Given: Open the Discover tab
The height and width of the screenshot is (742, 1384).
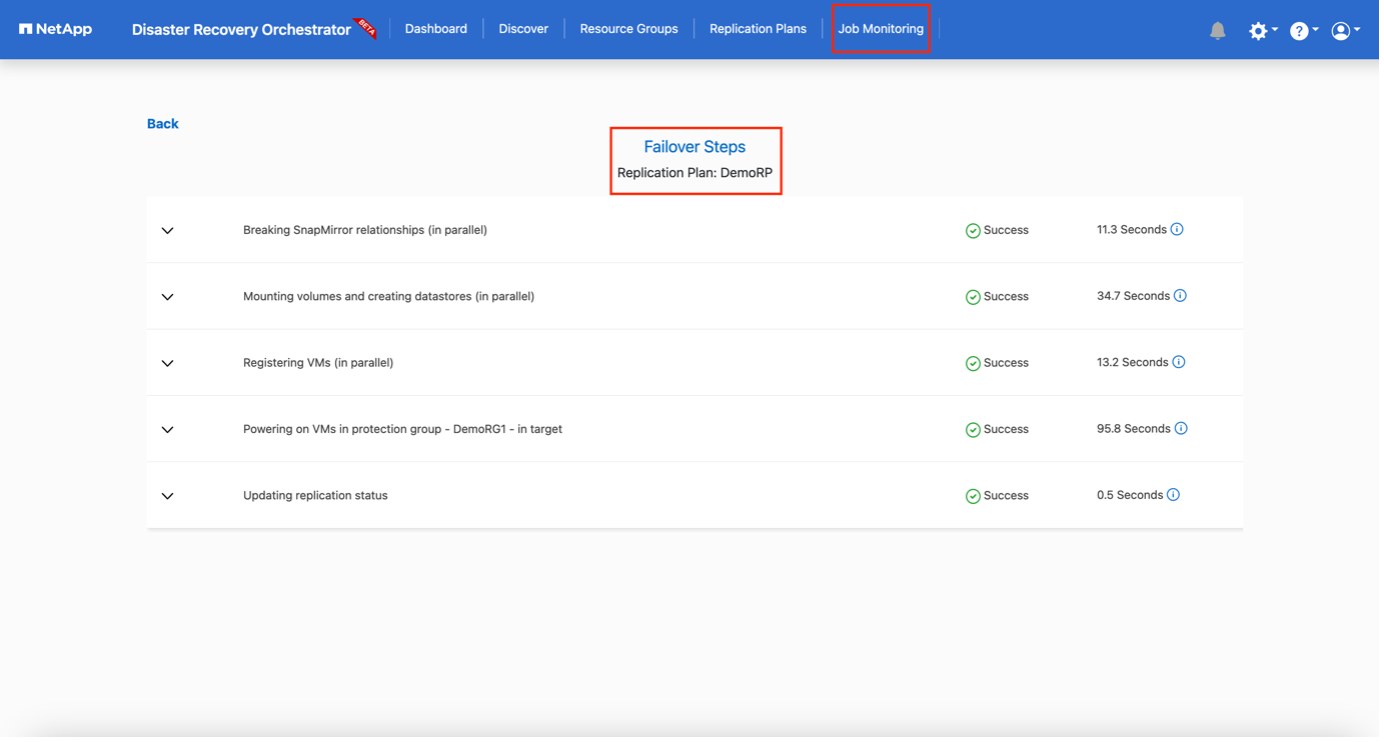Looking at the screenshot, I should (524, 29).
